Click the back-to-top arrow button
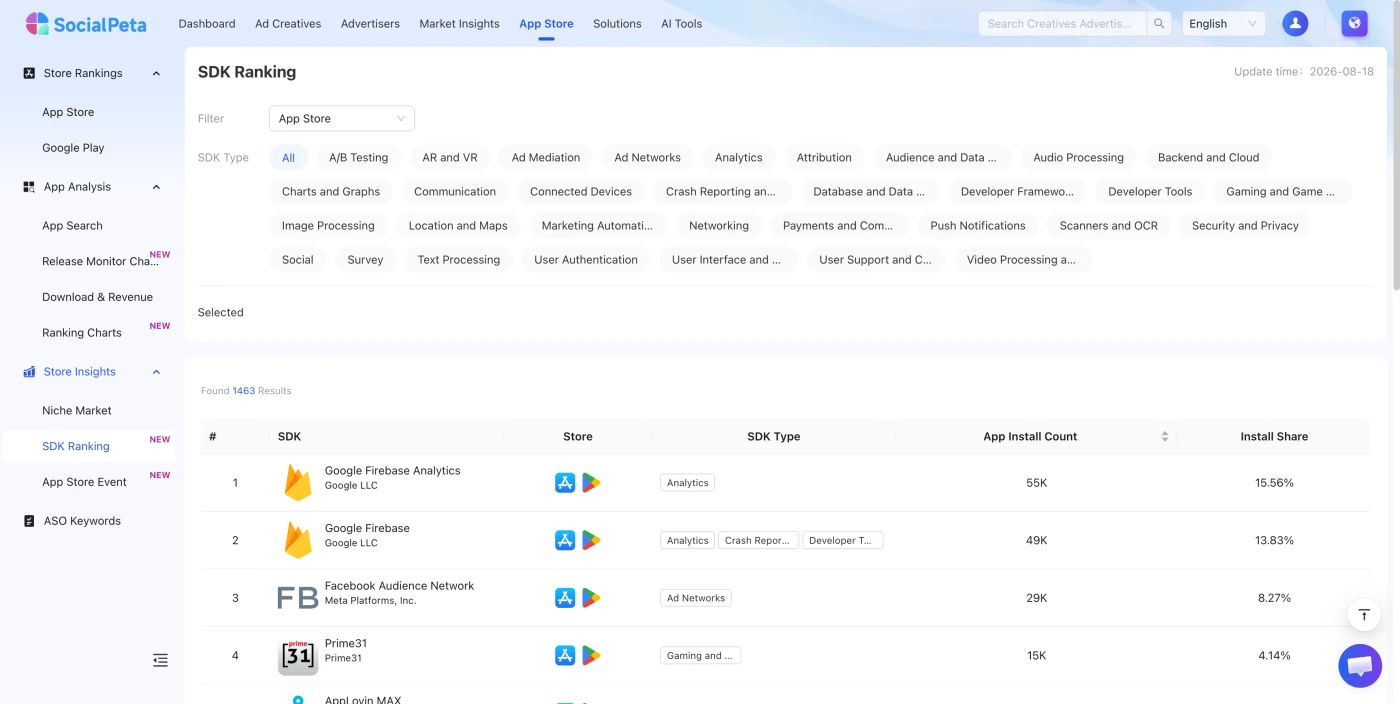 1364,614
